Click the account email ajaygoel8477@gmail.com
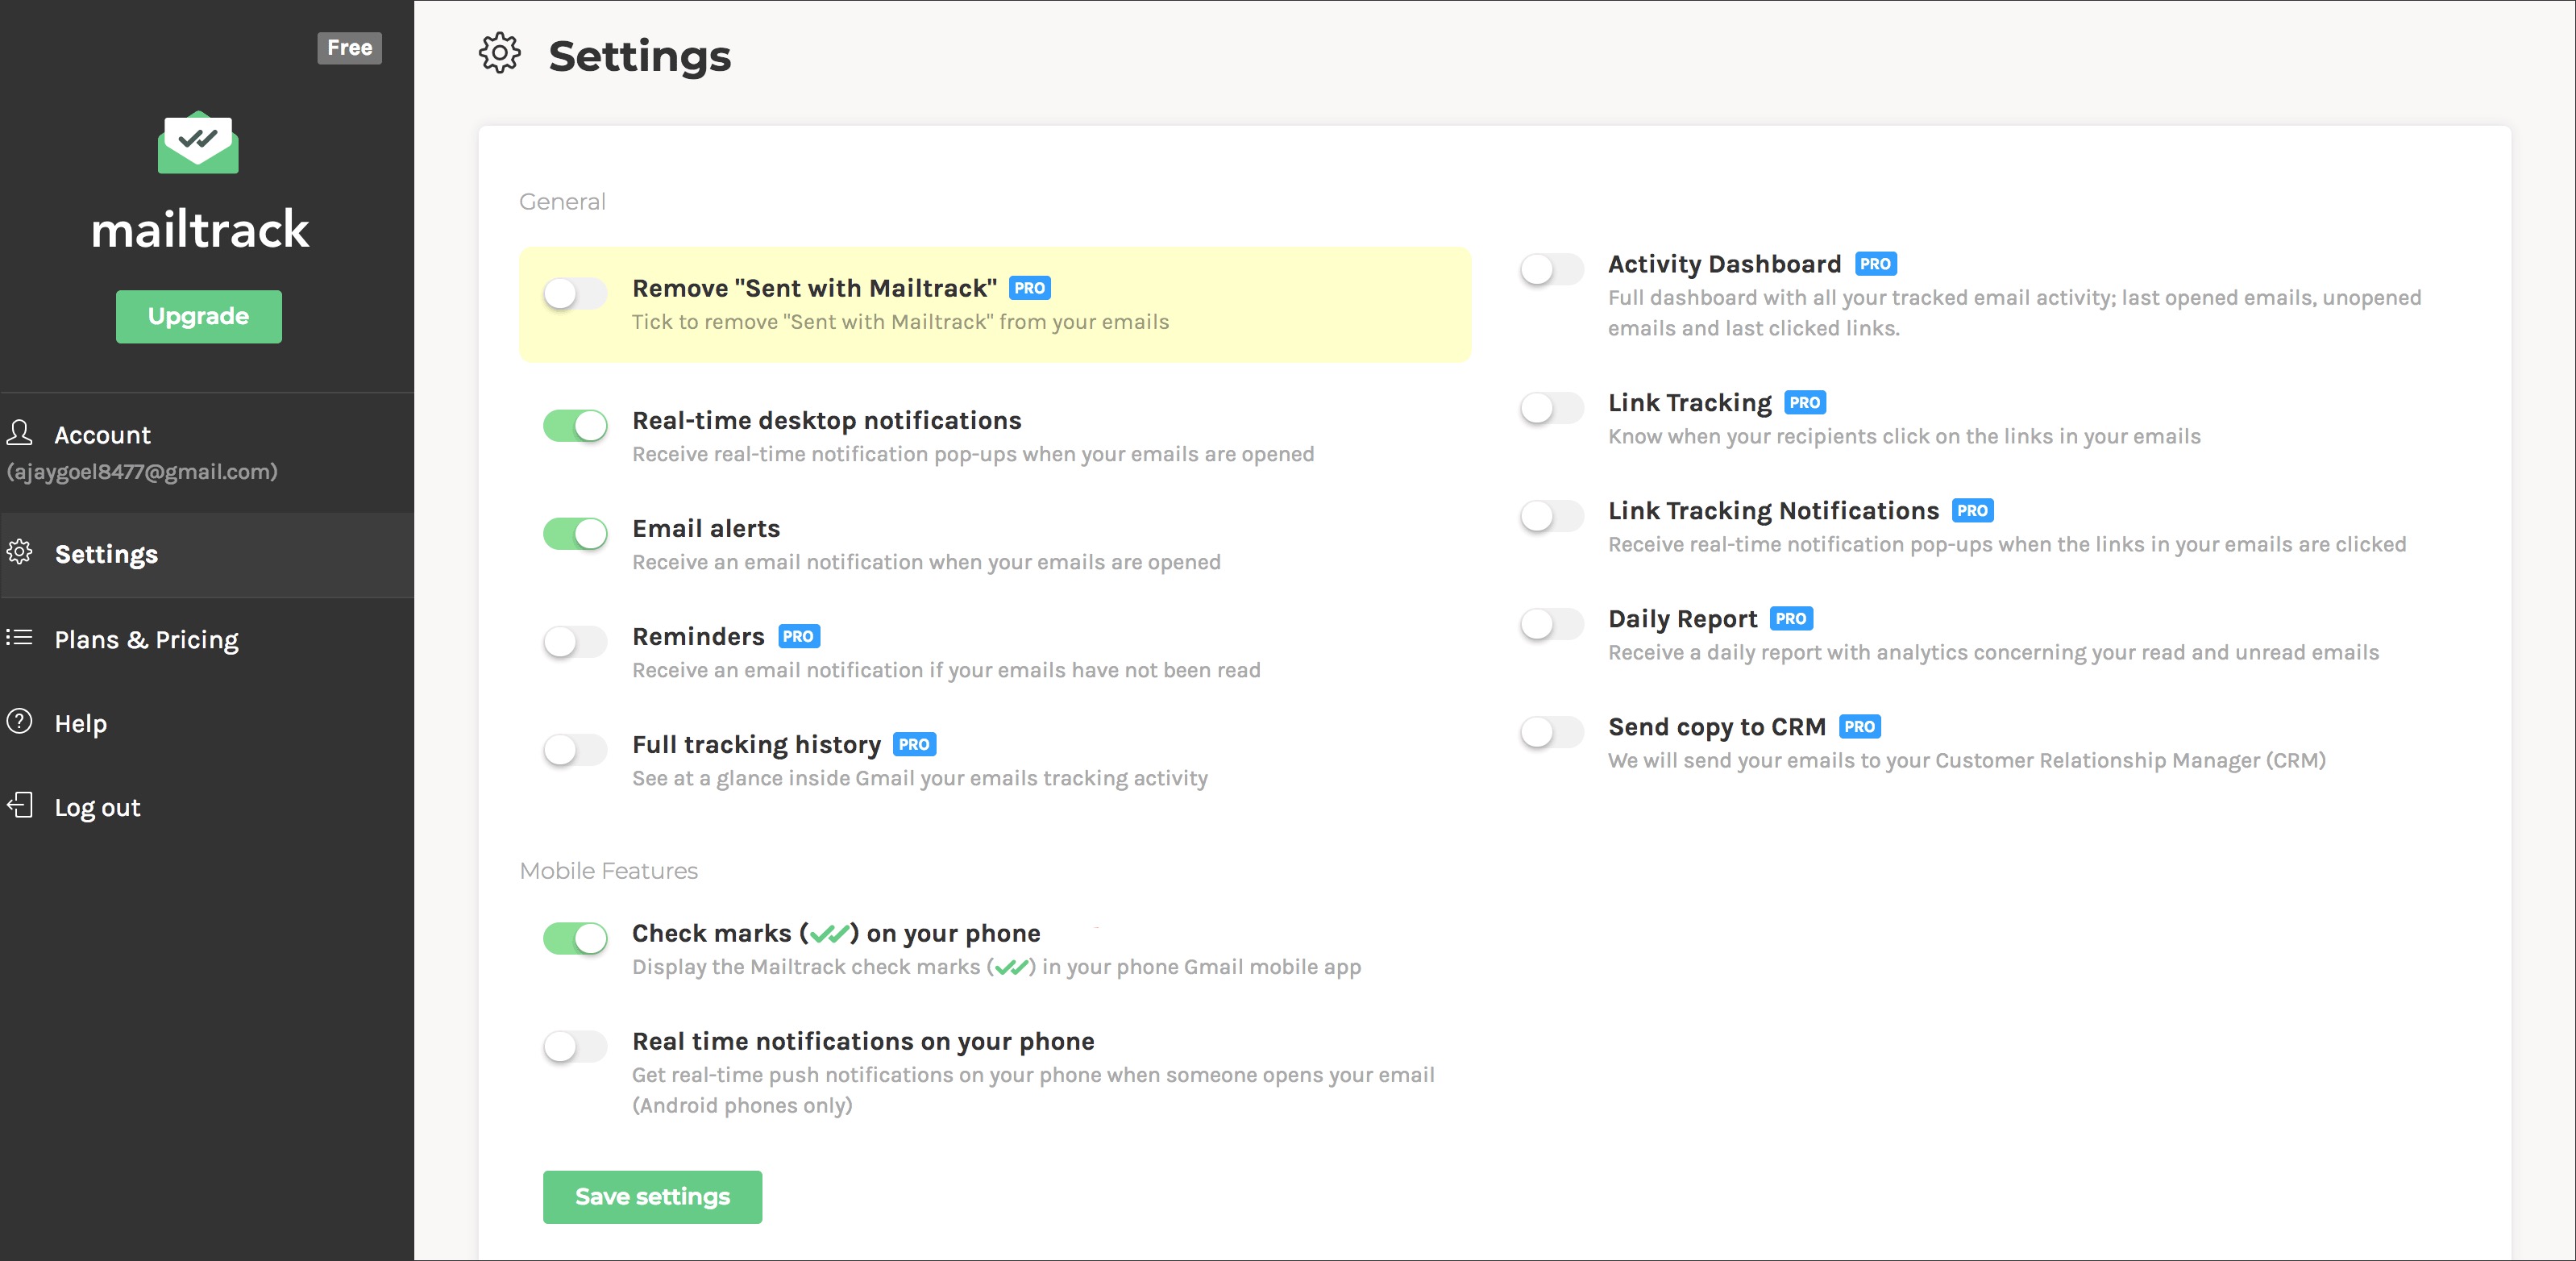This screenshot has height=1261, width=2576. point(142,472)
